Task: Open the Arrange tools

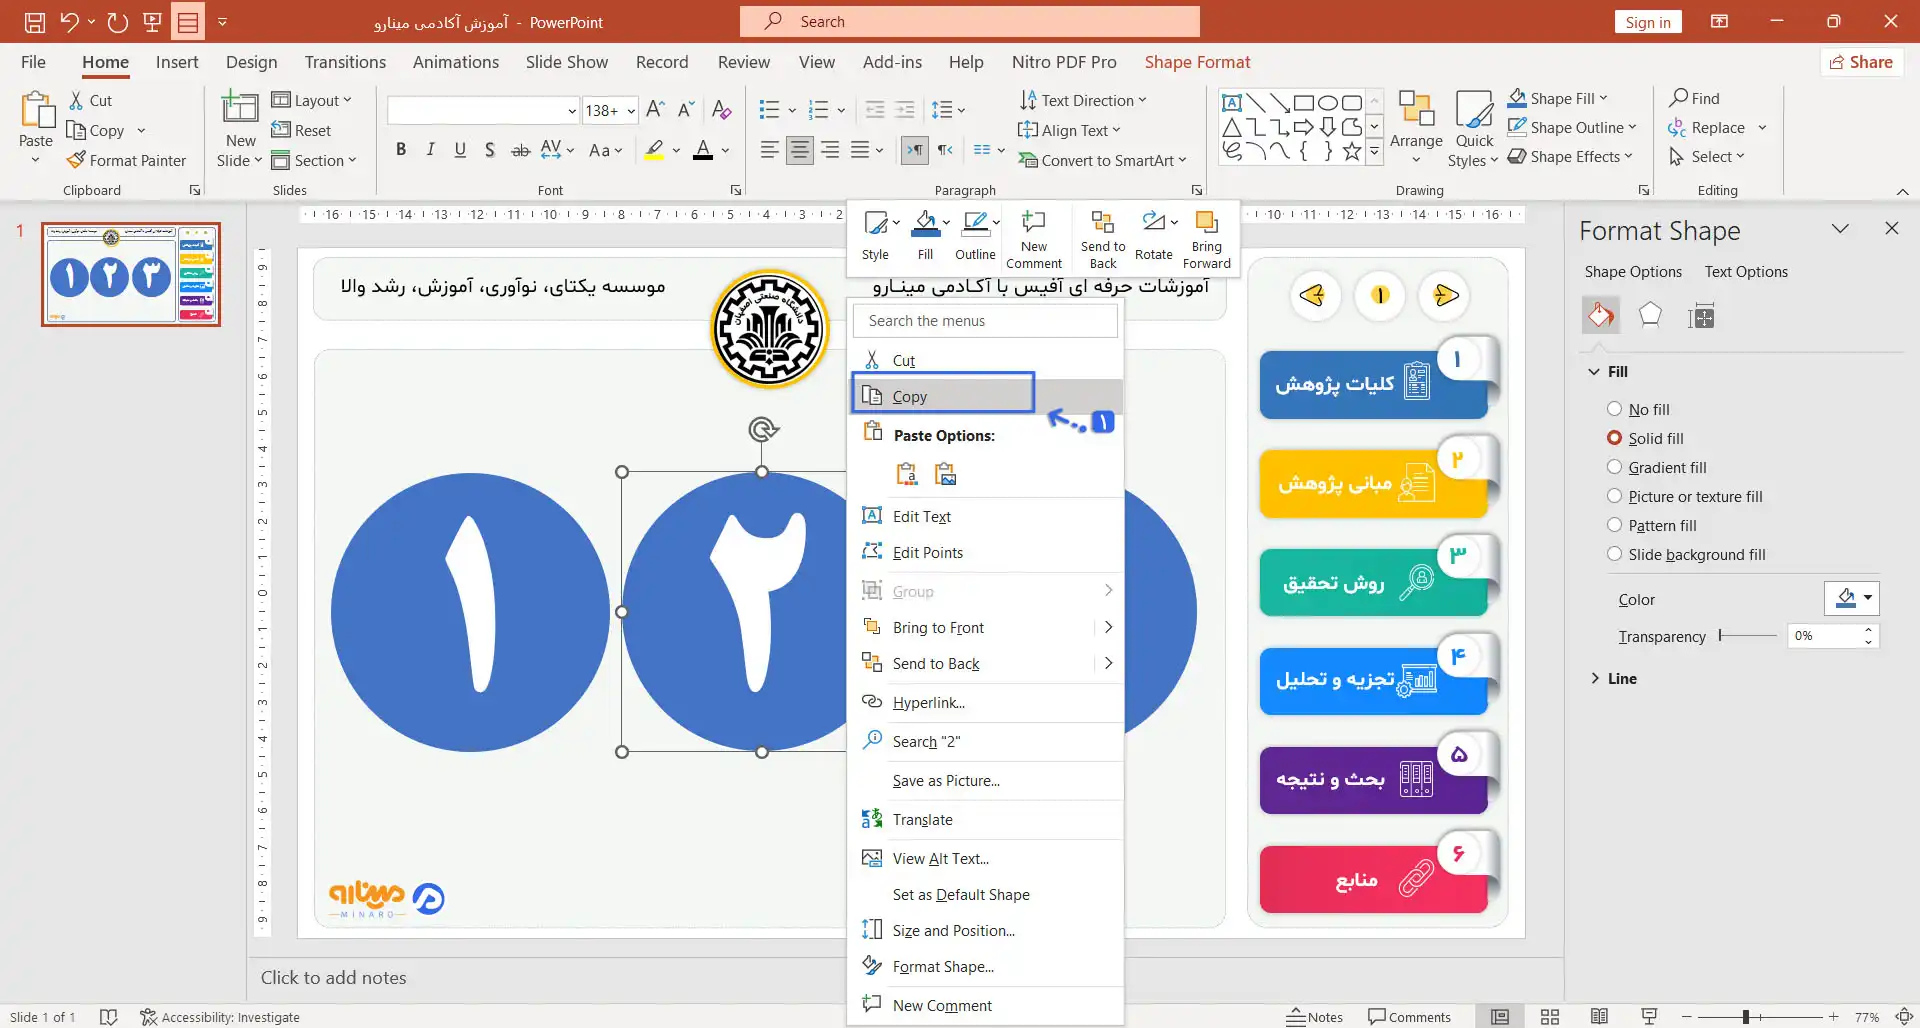Action: click(1416, 128)
